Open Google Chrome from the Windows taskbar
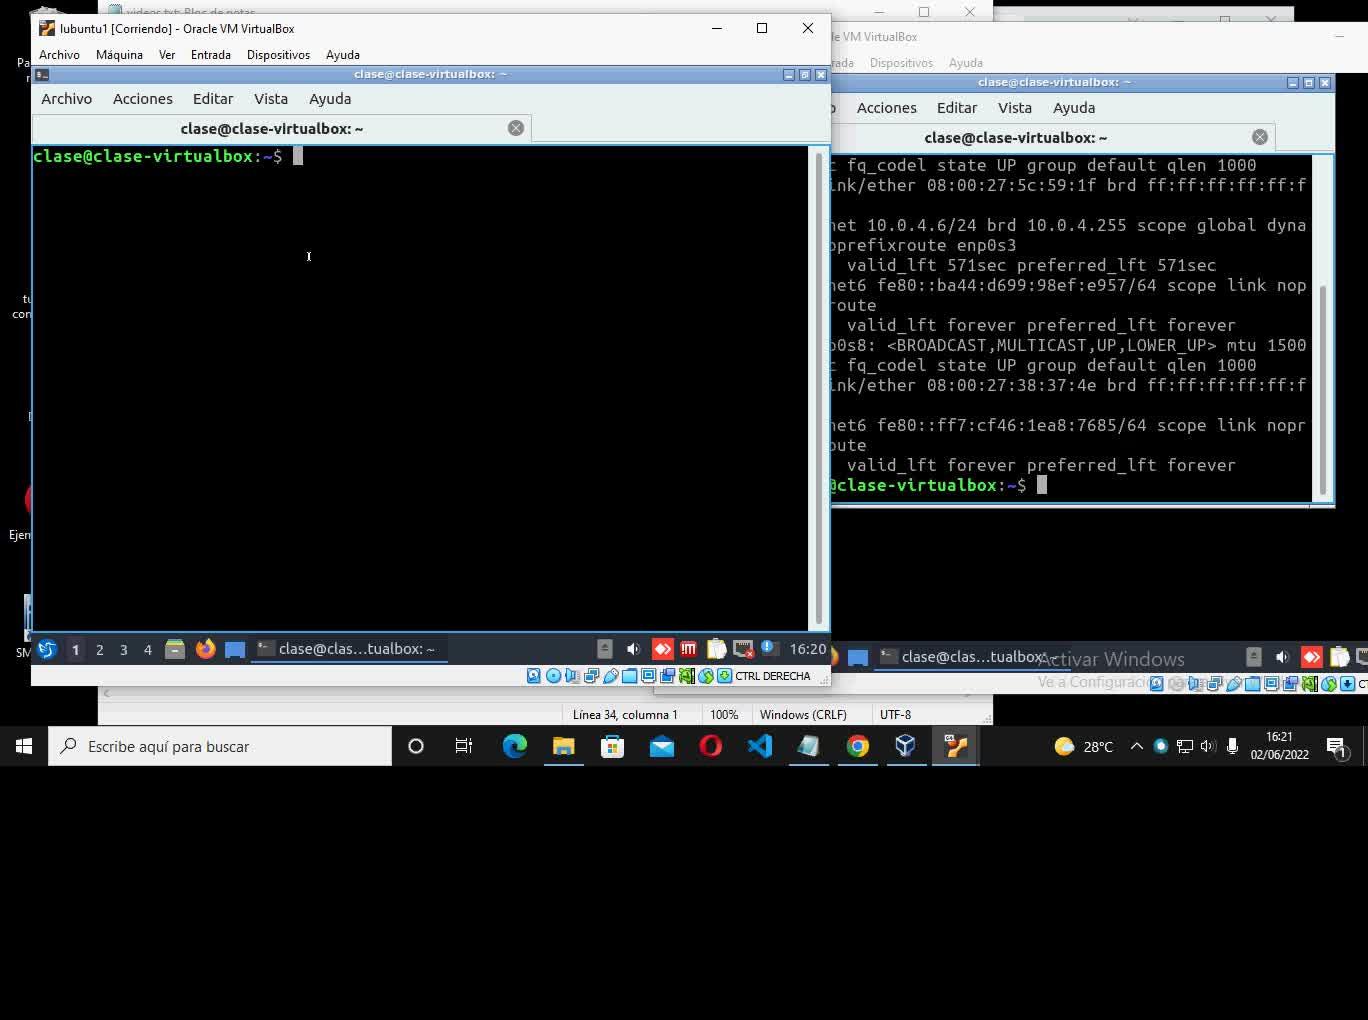The image size is (1368, 1020). pos(857,746)
